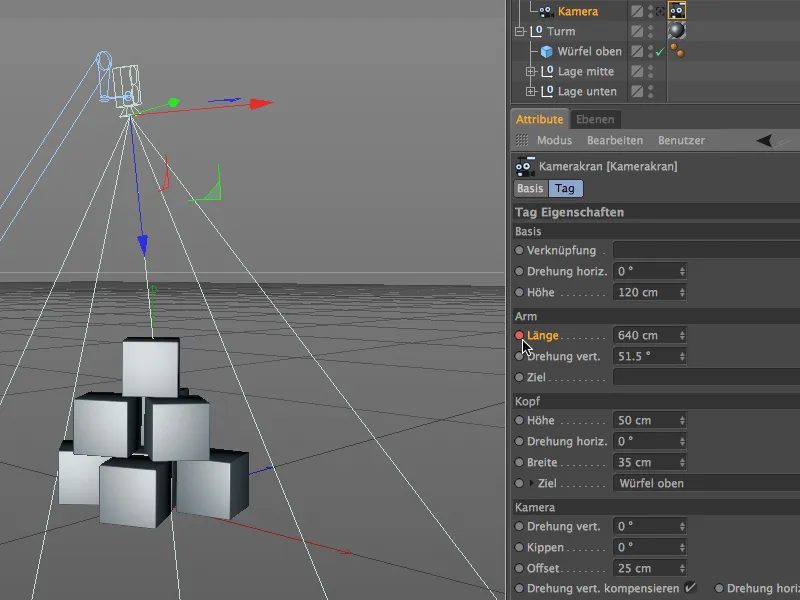The image size is (800, 600).
Task: Open the Bearbeiten menu
Action: point(615,140)
